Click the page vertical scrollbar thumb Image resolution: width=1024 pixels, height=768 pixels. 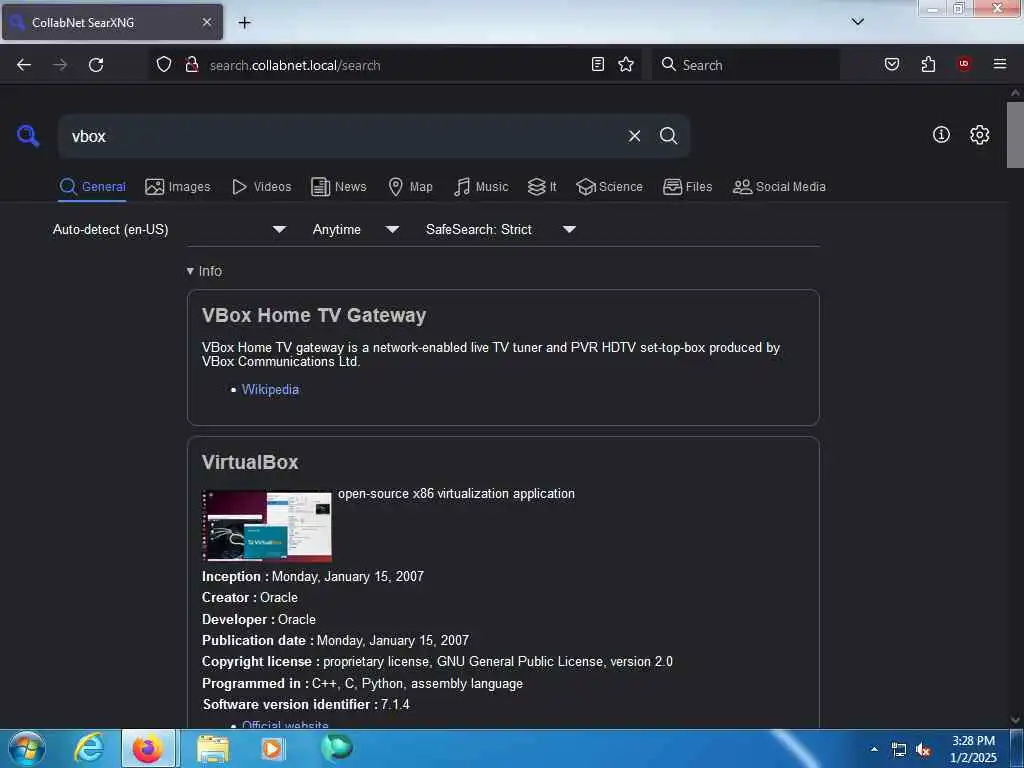coord(1015,135)
